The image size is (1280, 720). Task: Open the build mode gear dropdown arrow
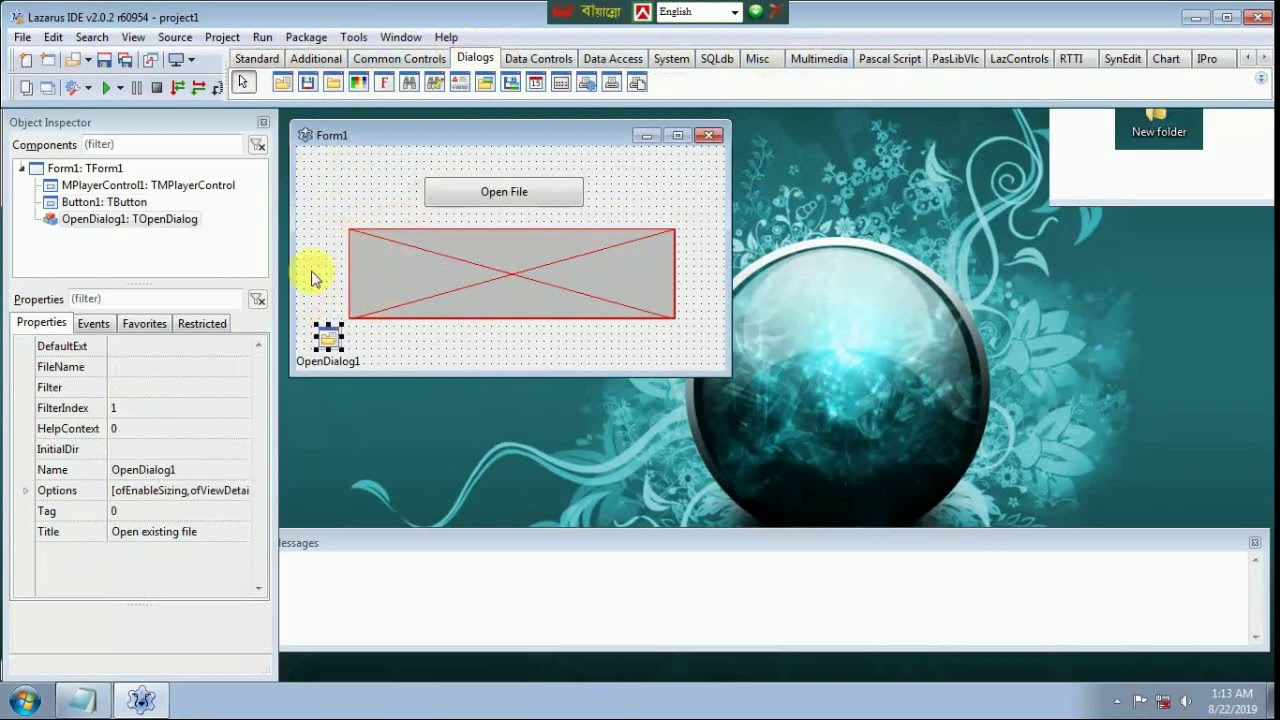coord(88,88)
